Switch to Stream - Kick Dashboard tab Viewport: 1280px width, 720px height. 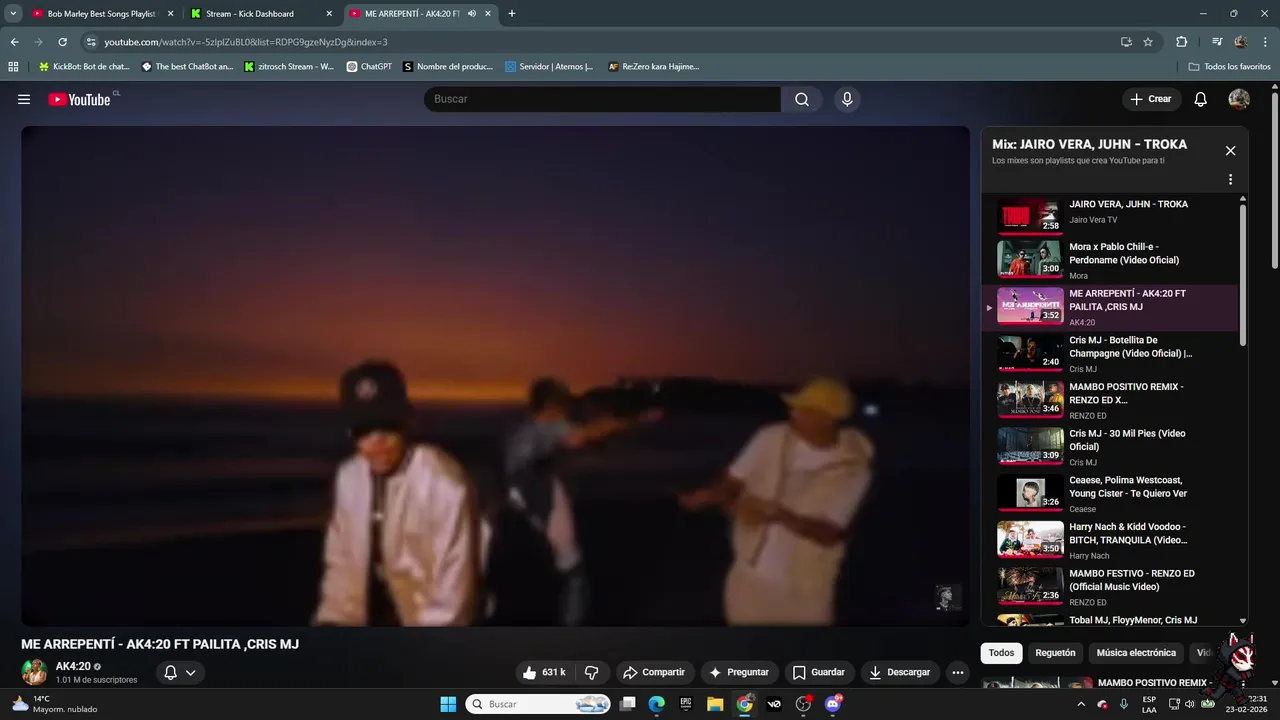pos(262,14)
